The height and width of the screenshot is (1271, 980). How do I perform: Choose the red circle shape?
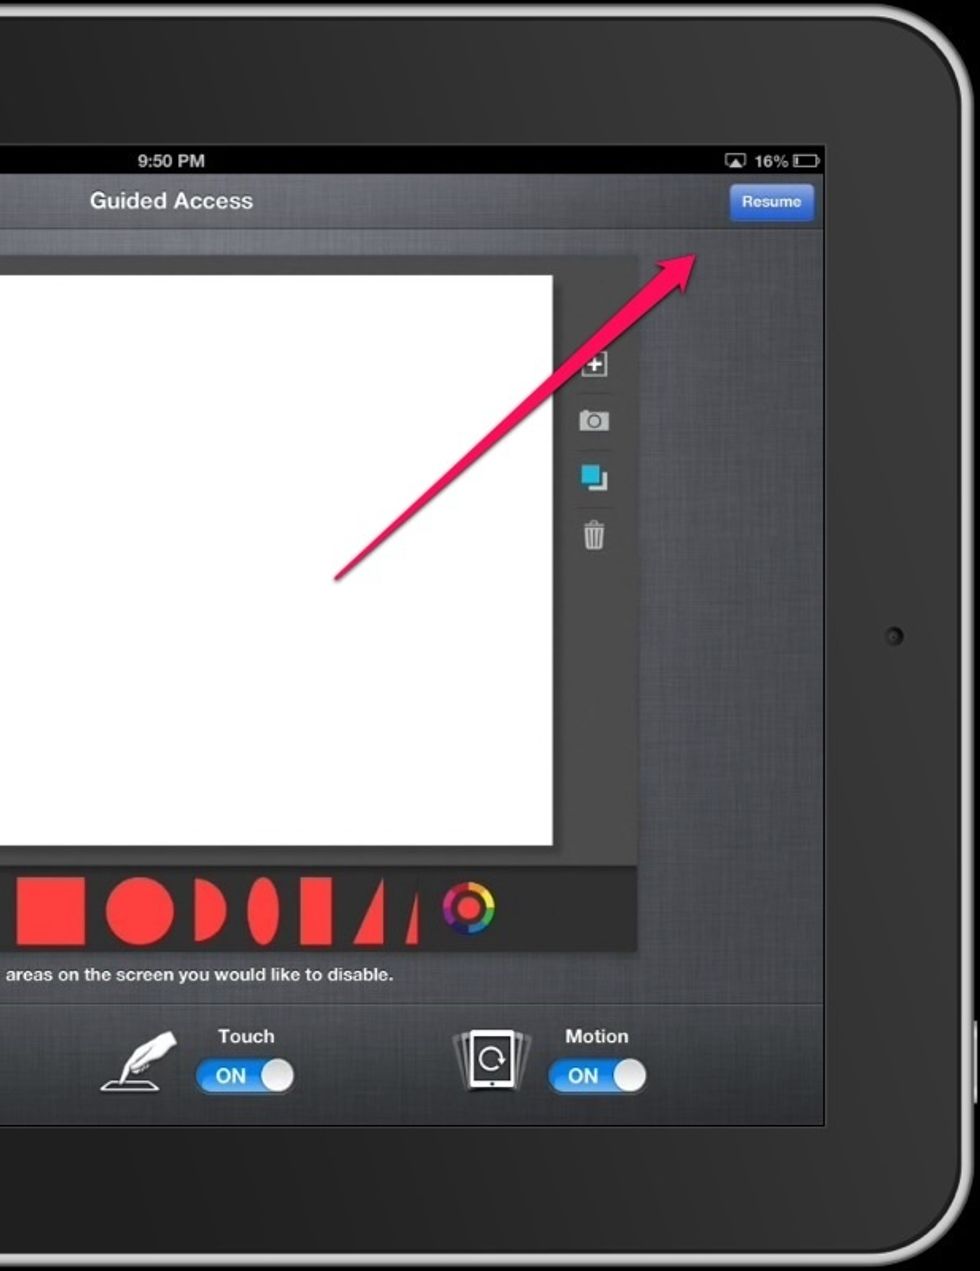click(139, 911)
